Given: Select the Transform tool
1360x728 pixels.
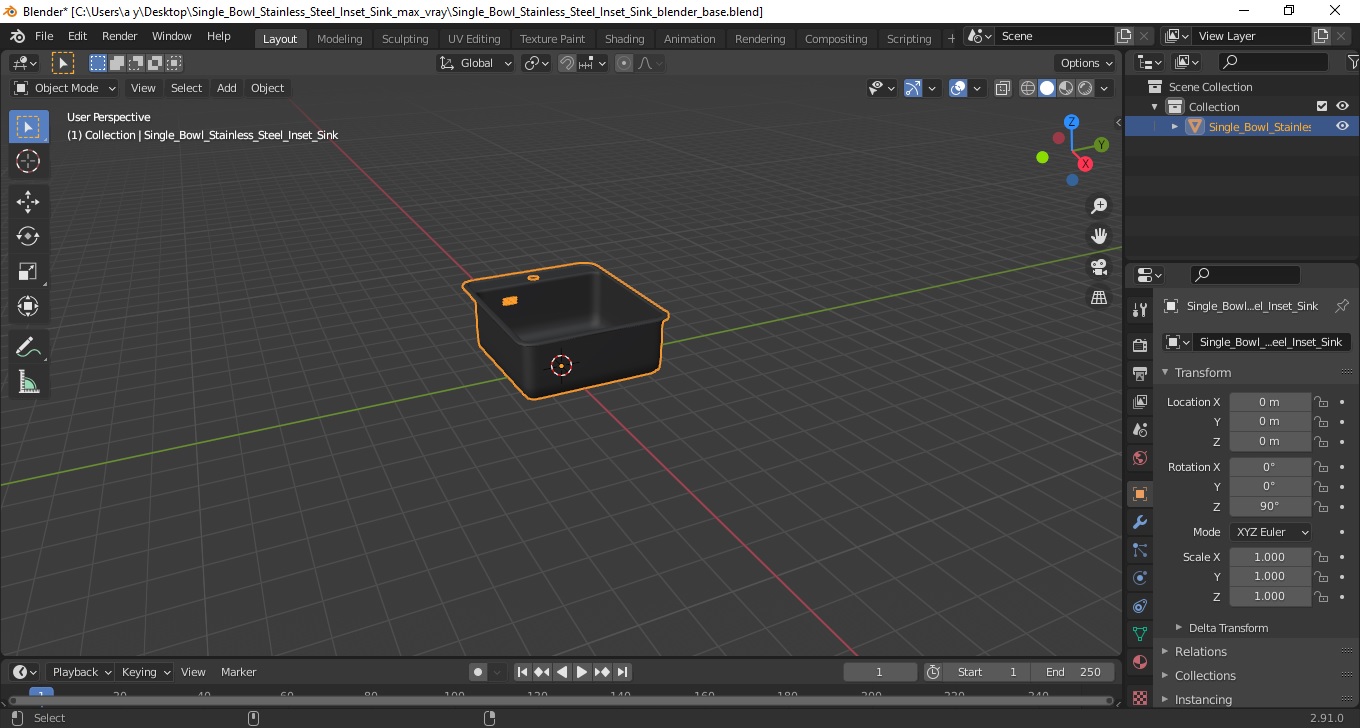Looking at the screenshot, I should click(28, 306).
